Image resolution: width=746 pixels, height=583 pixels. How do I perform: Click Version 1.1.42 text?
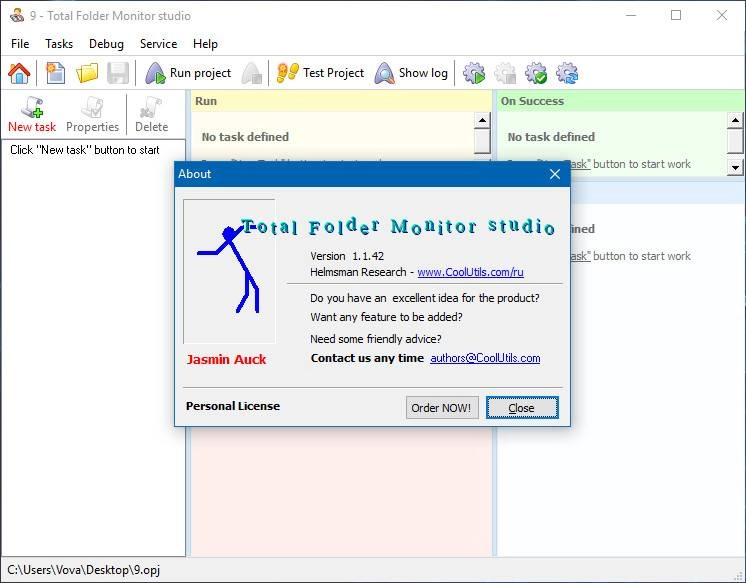[347, 256]
